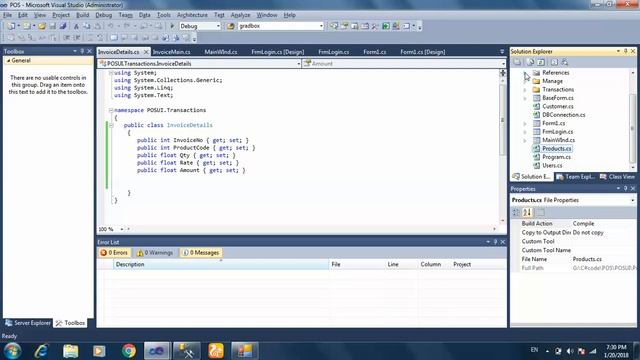The image size is (640, 360).
Task: Toggle the 0 Messages filter
Action: tap(200, 253)
